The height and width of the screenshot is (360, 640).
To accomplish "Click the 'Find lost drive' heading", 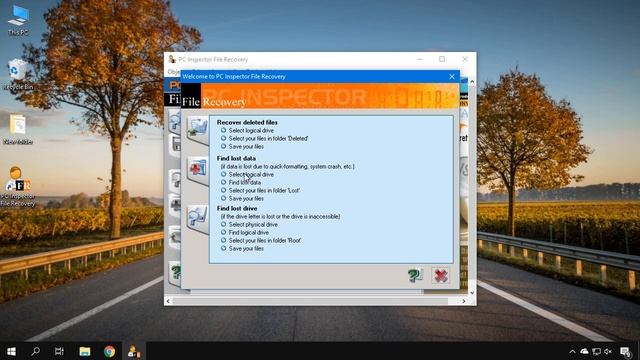I will (x=237, y=208).
